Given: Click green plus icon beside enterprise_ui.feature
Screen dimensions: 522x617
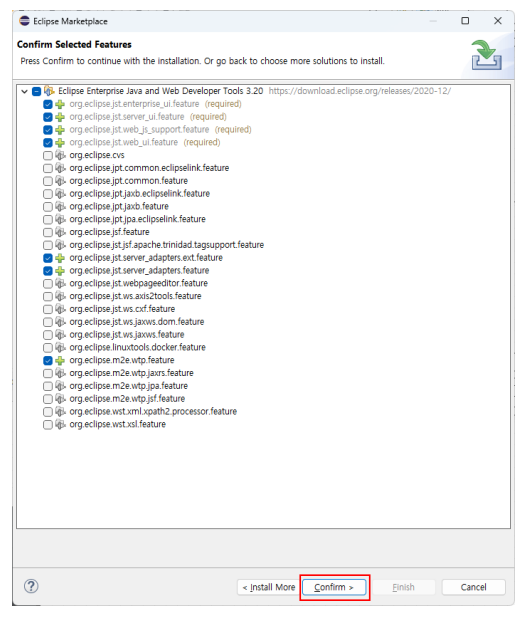Looking at the screenshot, I should click(60, 104).
